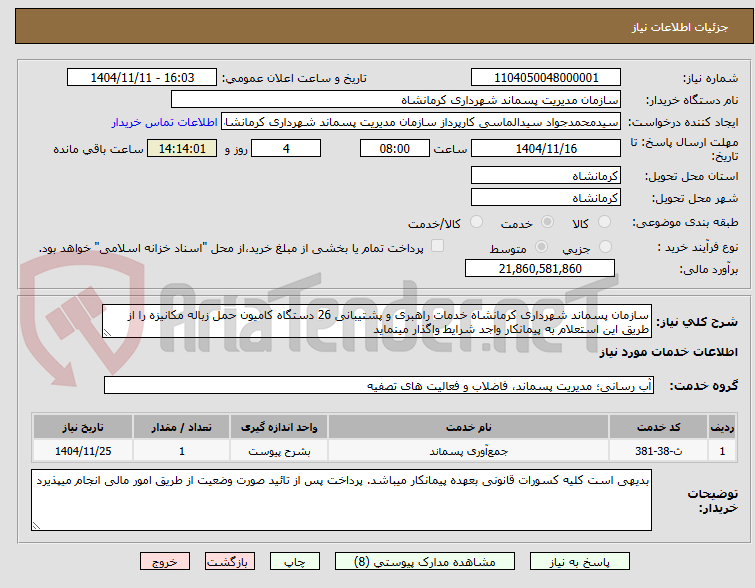Click the پاسخ به نیاز button

pos(580,562)
